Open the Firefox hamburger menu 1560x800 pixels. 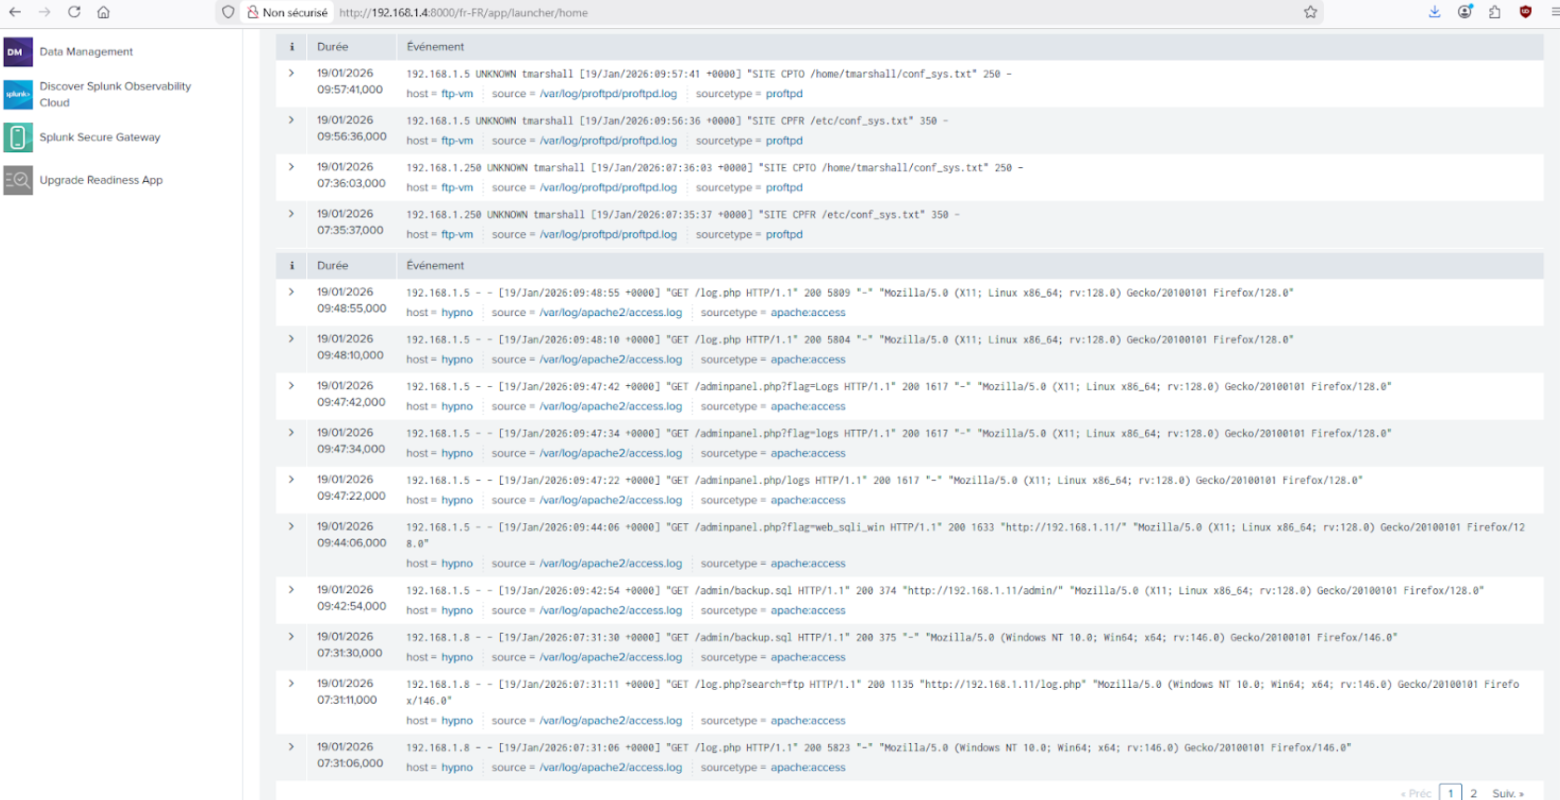1551,12
